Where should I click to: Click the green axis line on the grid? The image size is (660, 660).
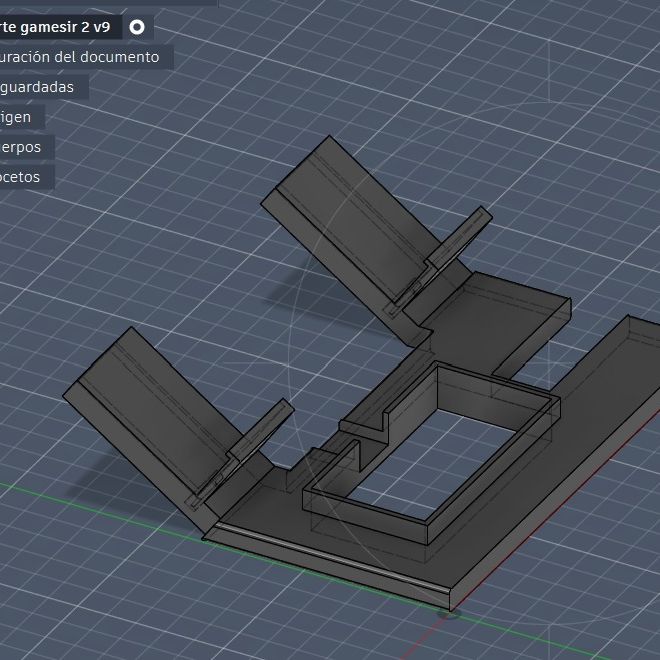101,507
